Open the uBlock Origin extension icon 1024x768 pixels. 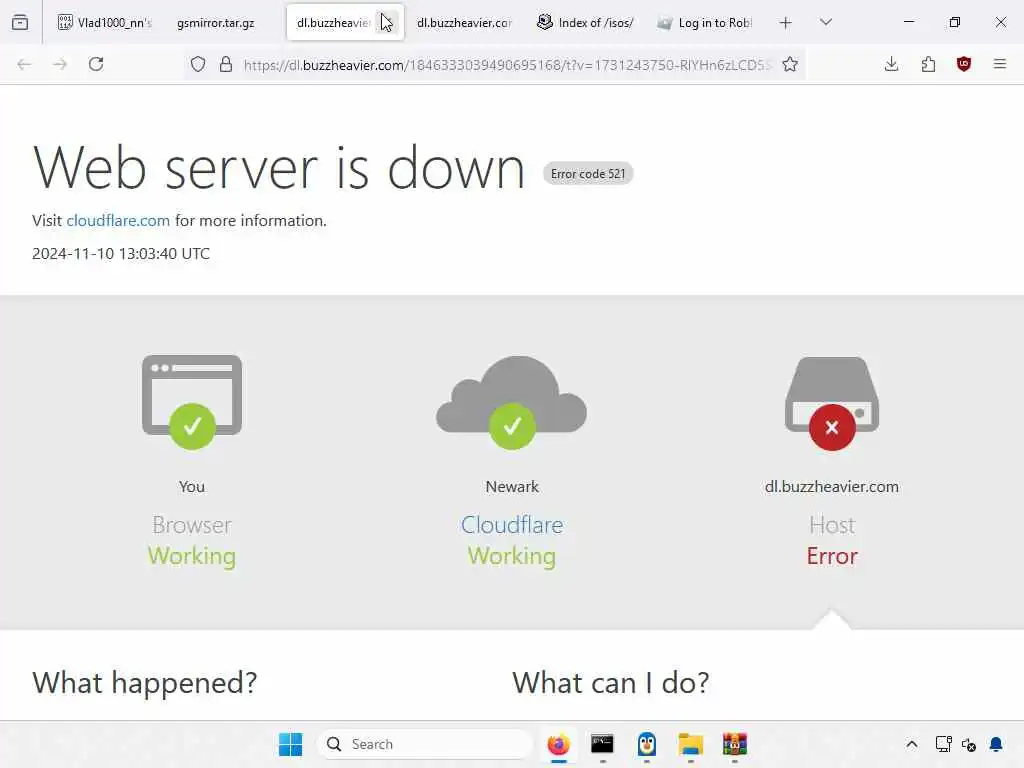pos(964,64)
